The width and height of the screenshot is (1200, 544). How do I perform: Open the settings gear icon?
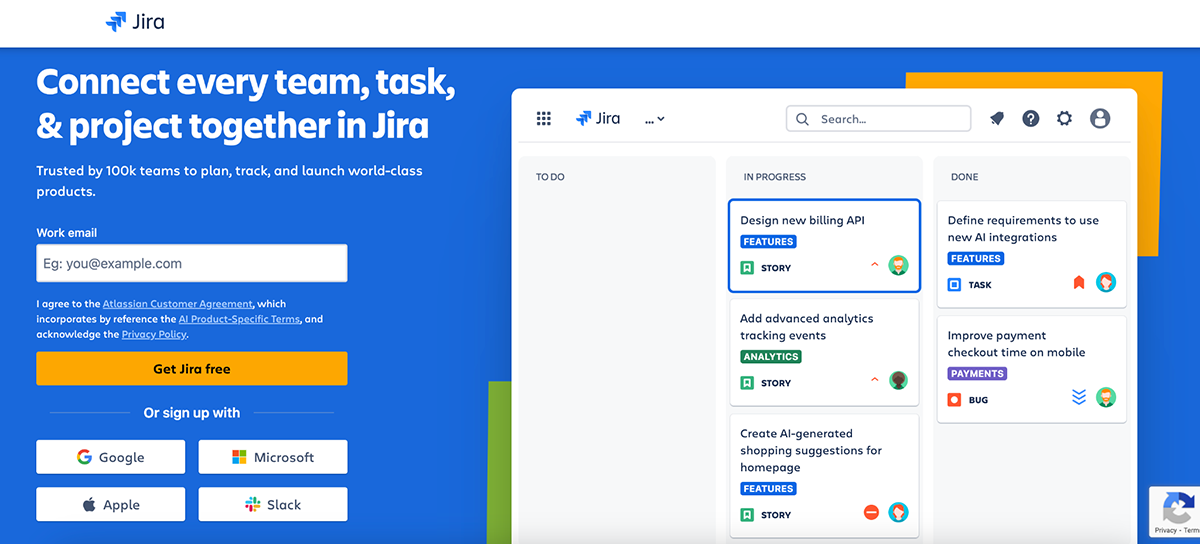coord(1064,119)
